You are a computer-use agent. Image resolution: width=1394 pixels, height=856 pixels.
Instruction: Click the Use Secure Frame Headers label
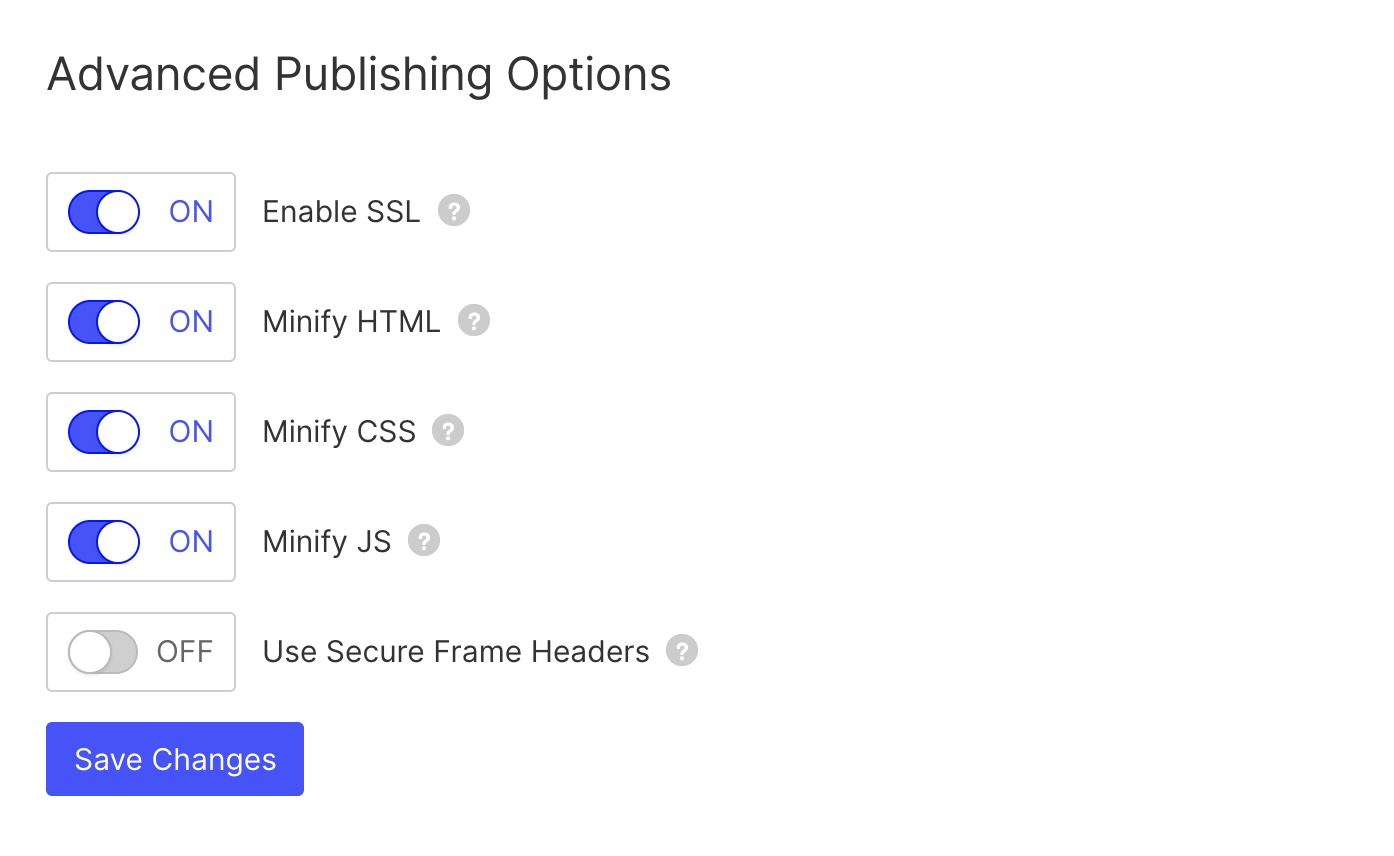point(455,651)
